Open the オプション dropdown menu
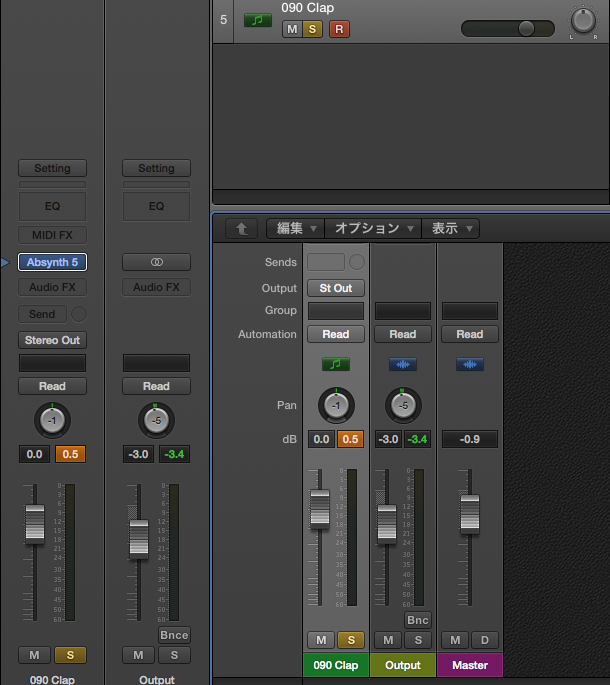This screenshot has height=685, width=610. click(375, 228)
